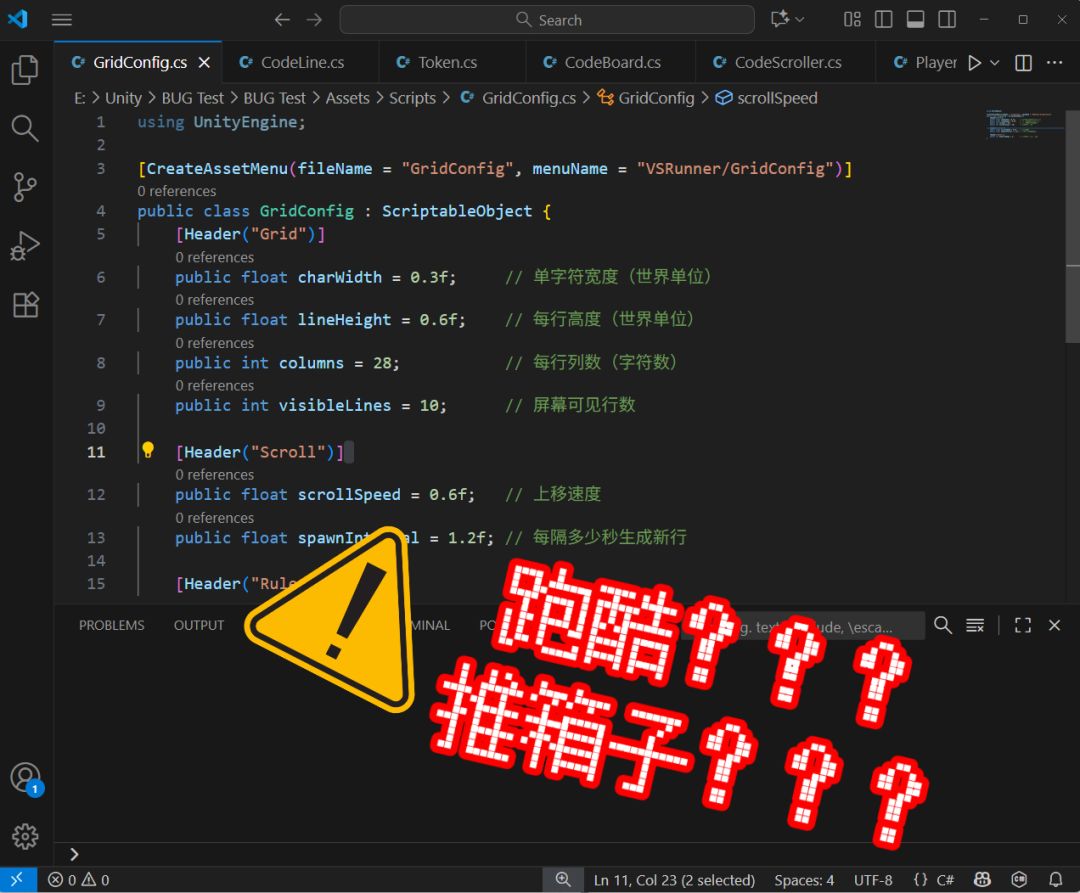Select Unity in the breadcrumb
1080x893 pixels.
pyautogui.click(x=123, y=98)
